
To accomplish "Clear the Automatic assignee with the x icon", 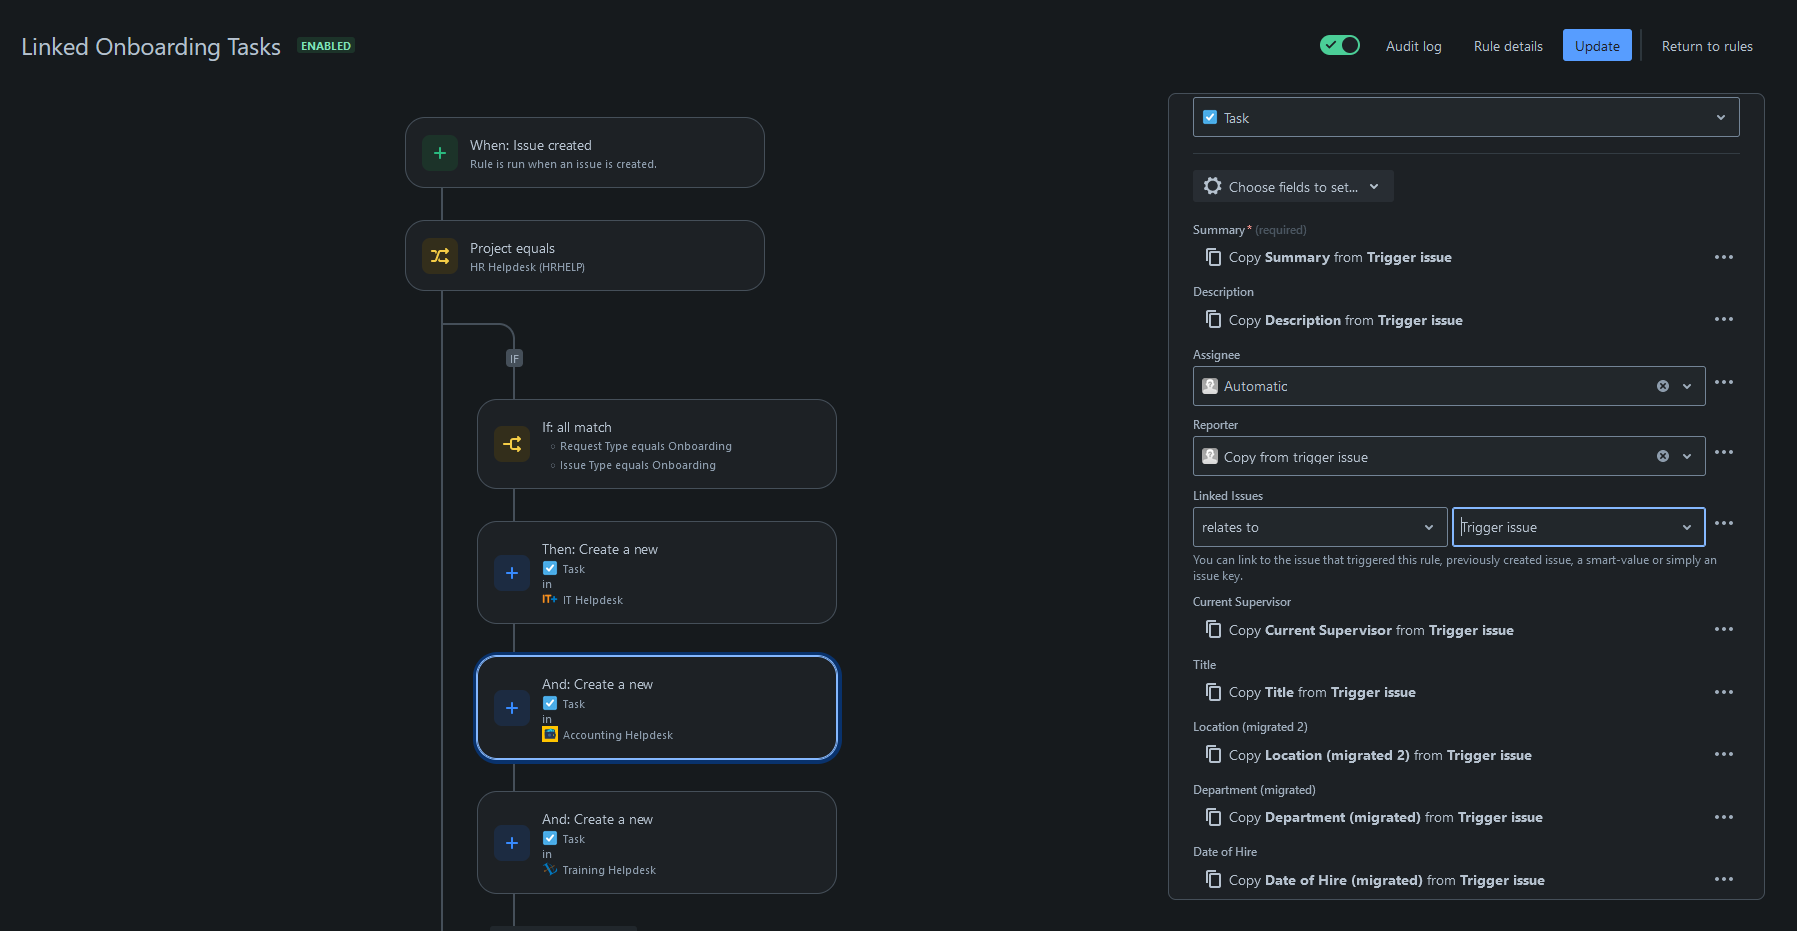I will click(1663, 386).
